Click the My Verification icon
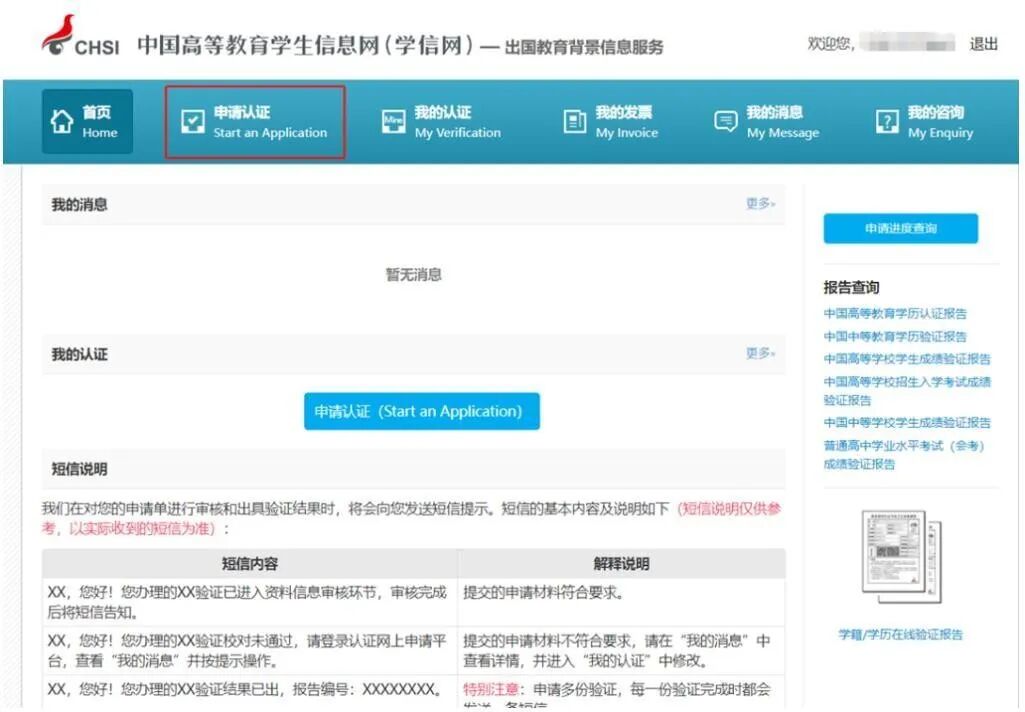The height and width of the screenshot is (712, 1025). (x=394, y=122)
